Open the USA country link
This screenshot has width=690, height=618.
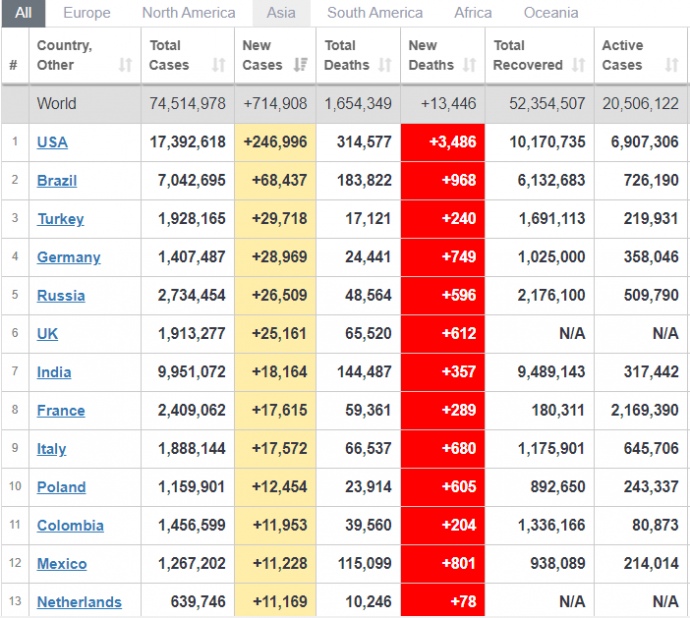click(52, 142)
